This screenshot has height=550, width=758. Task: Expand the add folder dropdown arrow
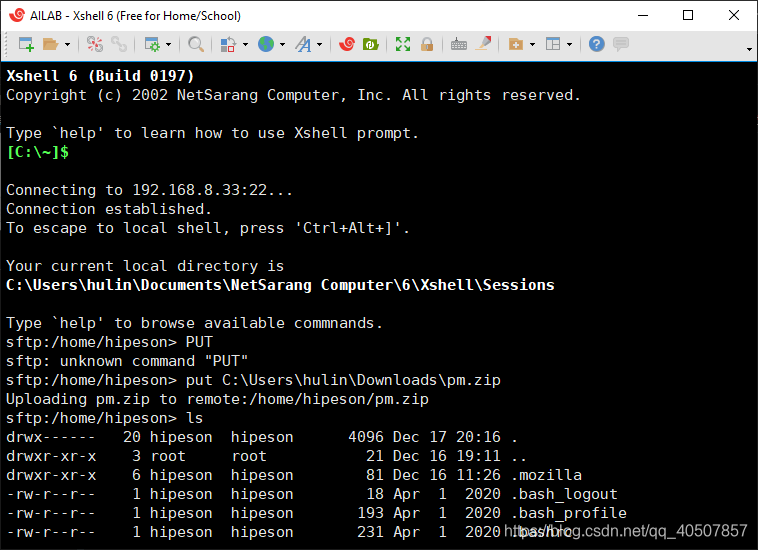click(x=532, y=44)
